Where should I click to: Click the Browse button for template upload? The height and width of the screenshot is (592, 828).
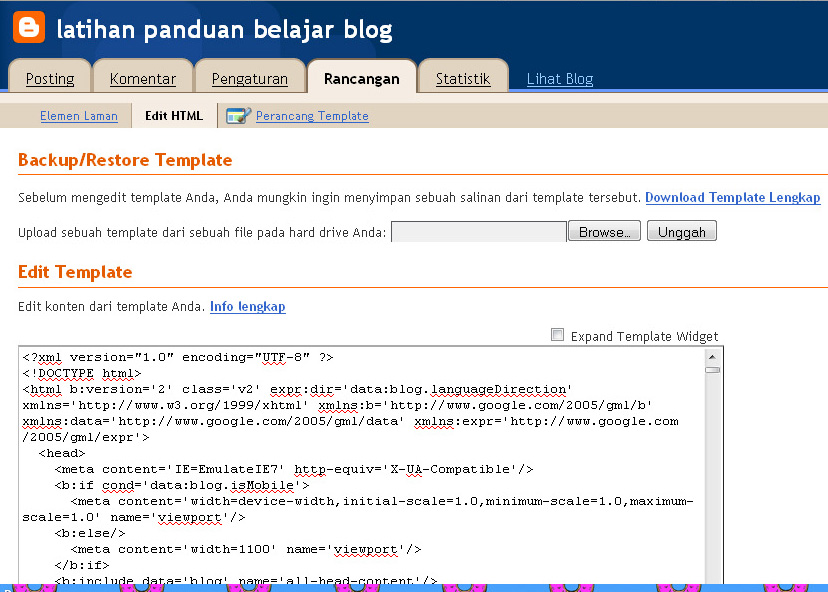pos(603,230)
